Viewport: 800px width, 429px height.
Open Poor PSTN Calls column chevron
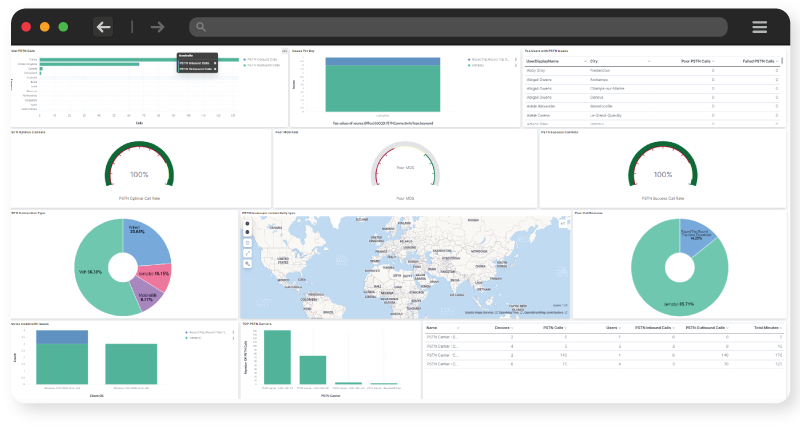(713, 61)
